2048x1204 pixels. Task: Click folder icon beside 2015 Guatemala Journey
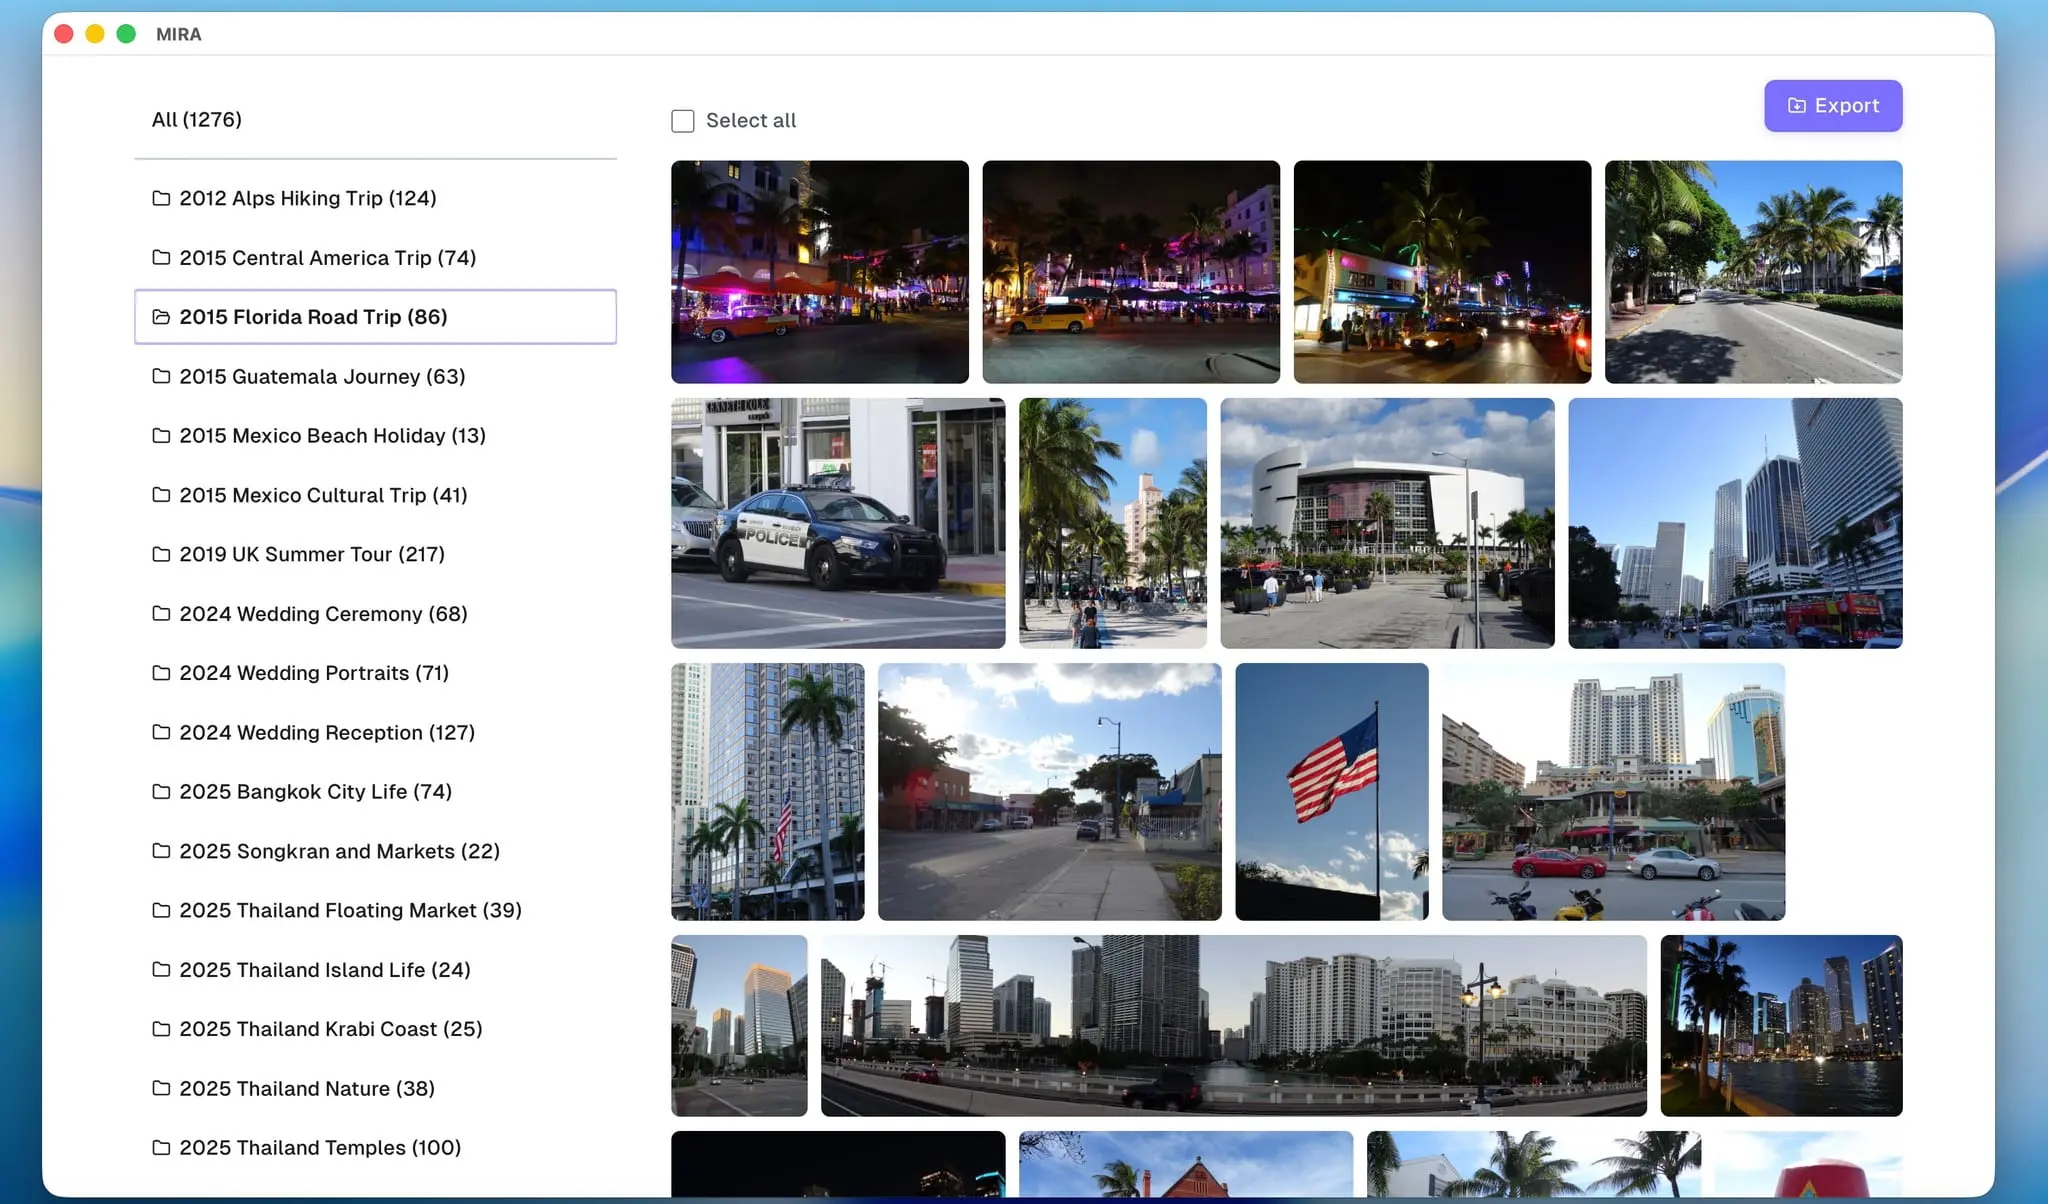pyautogui.click(x=161, y=377)
